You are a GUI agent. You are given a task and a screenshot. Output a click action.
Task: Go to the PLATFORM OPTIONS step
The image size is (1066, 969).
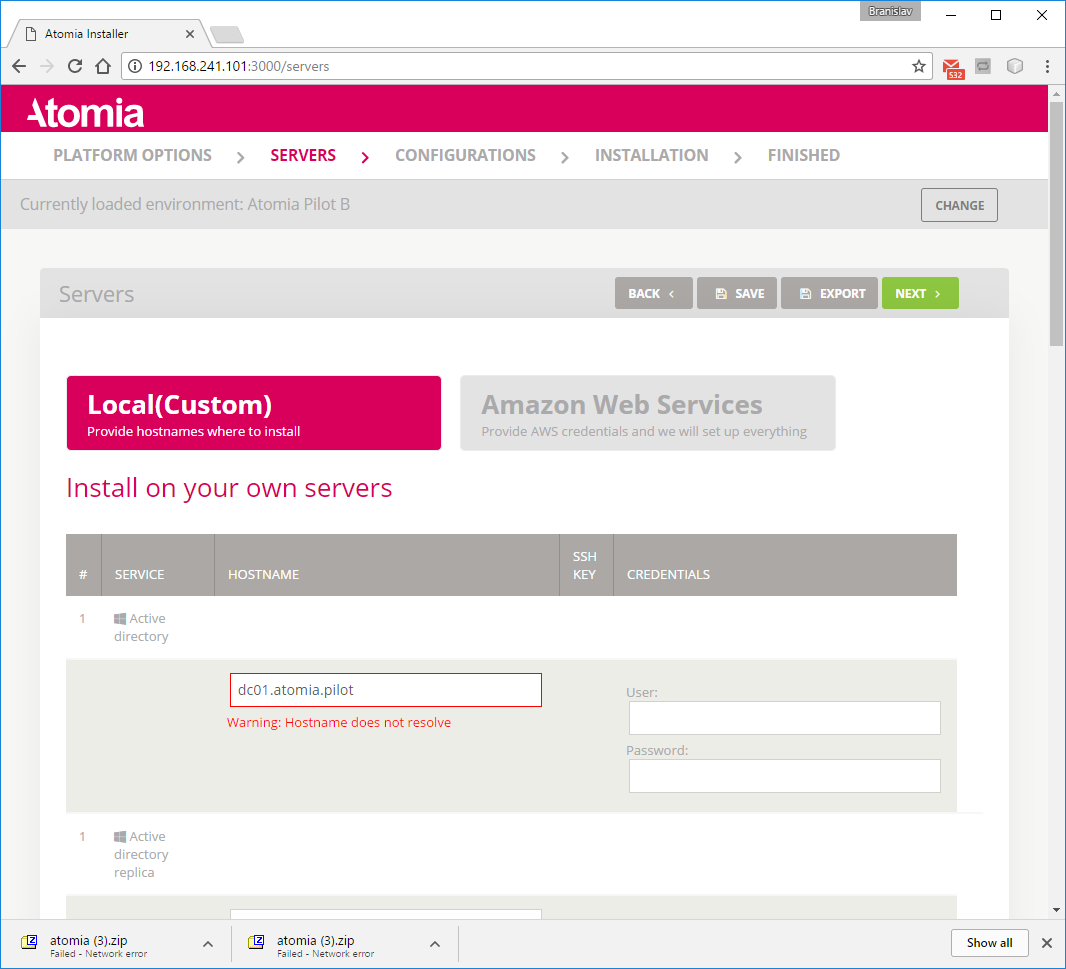pos(132,155)
